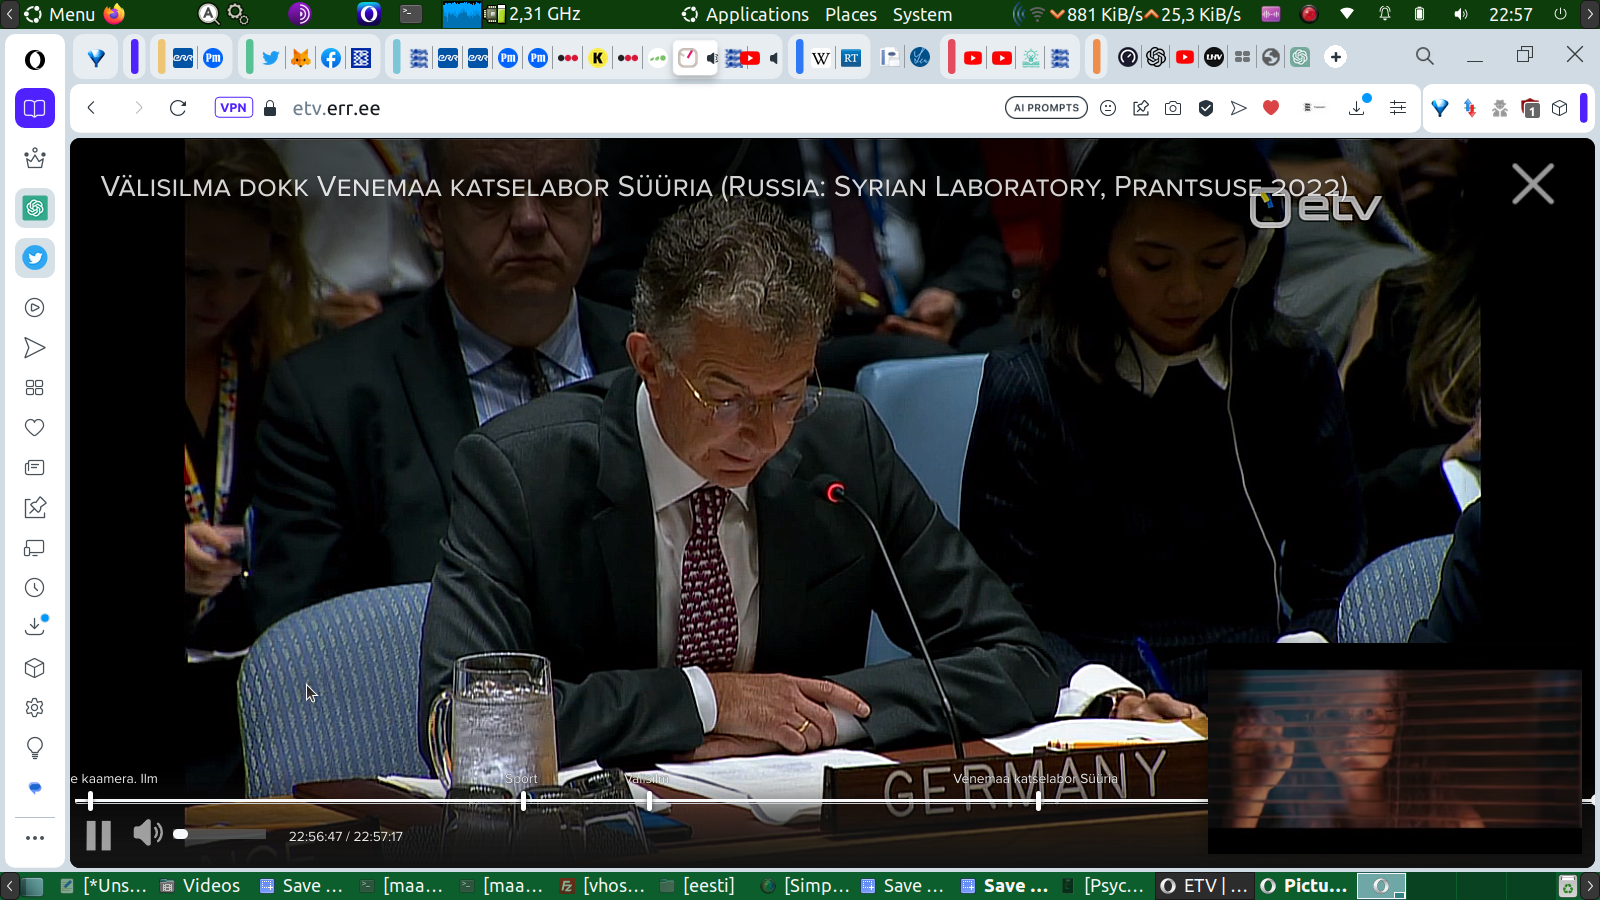
Task: Click the send page arrow icon in toolbar
Action: 1239,108
